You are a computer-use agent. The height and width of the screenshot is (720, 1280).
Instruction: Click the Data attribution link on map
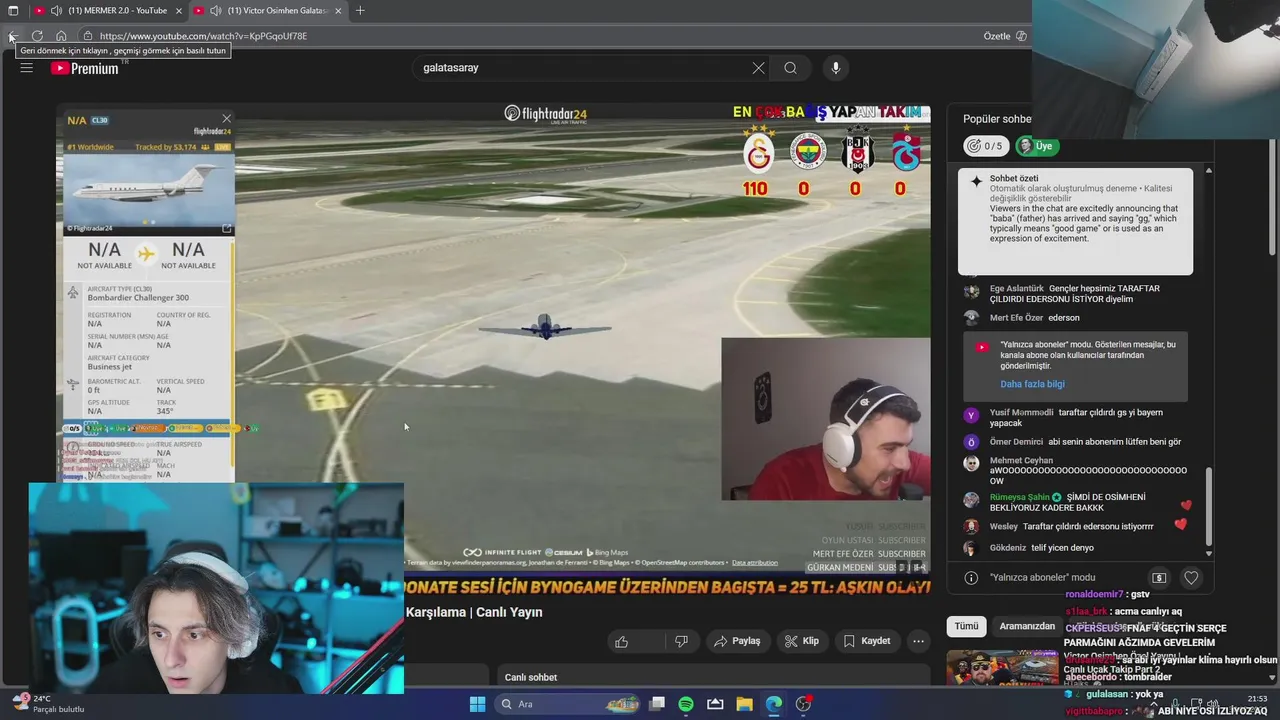pyautogui.click(x=754, y=563)
